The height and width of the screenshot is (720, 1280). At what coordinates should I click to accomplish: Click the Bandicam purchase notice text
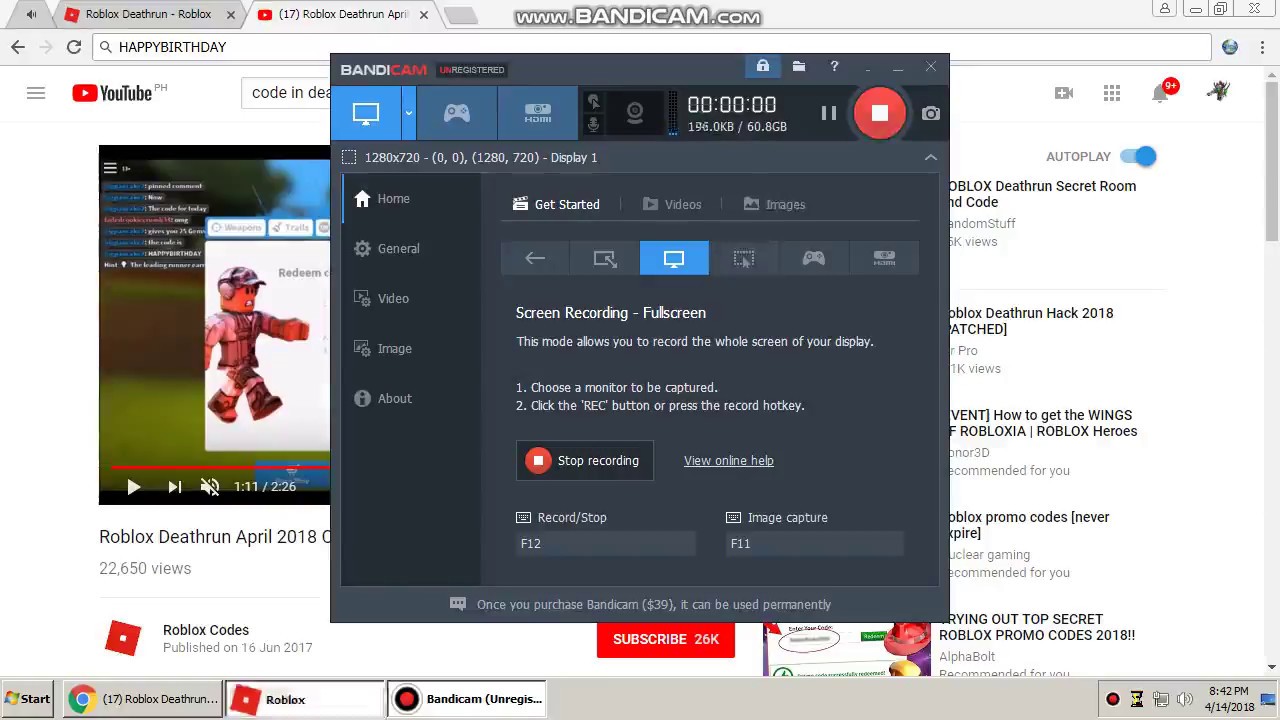[654, 604]
